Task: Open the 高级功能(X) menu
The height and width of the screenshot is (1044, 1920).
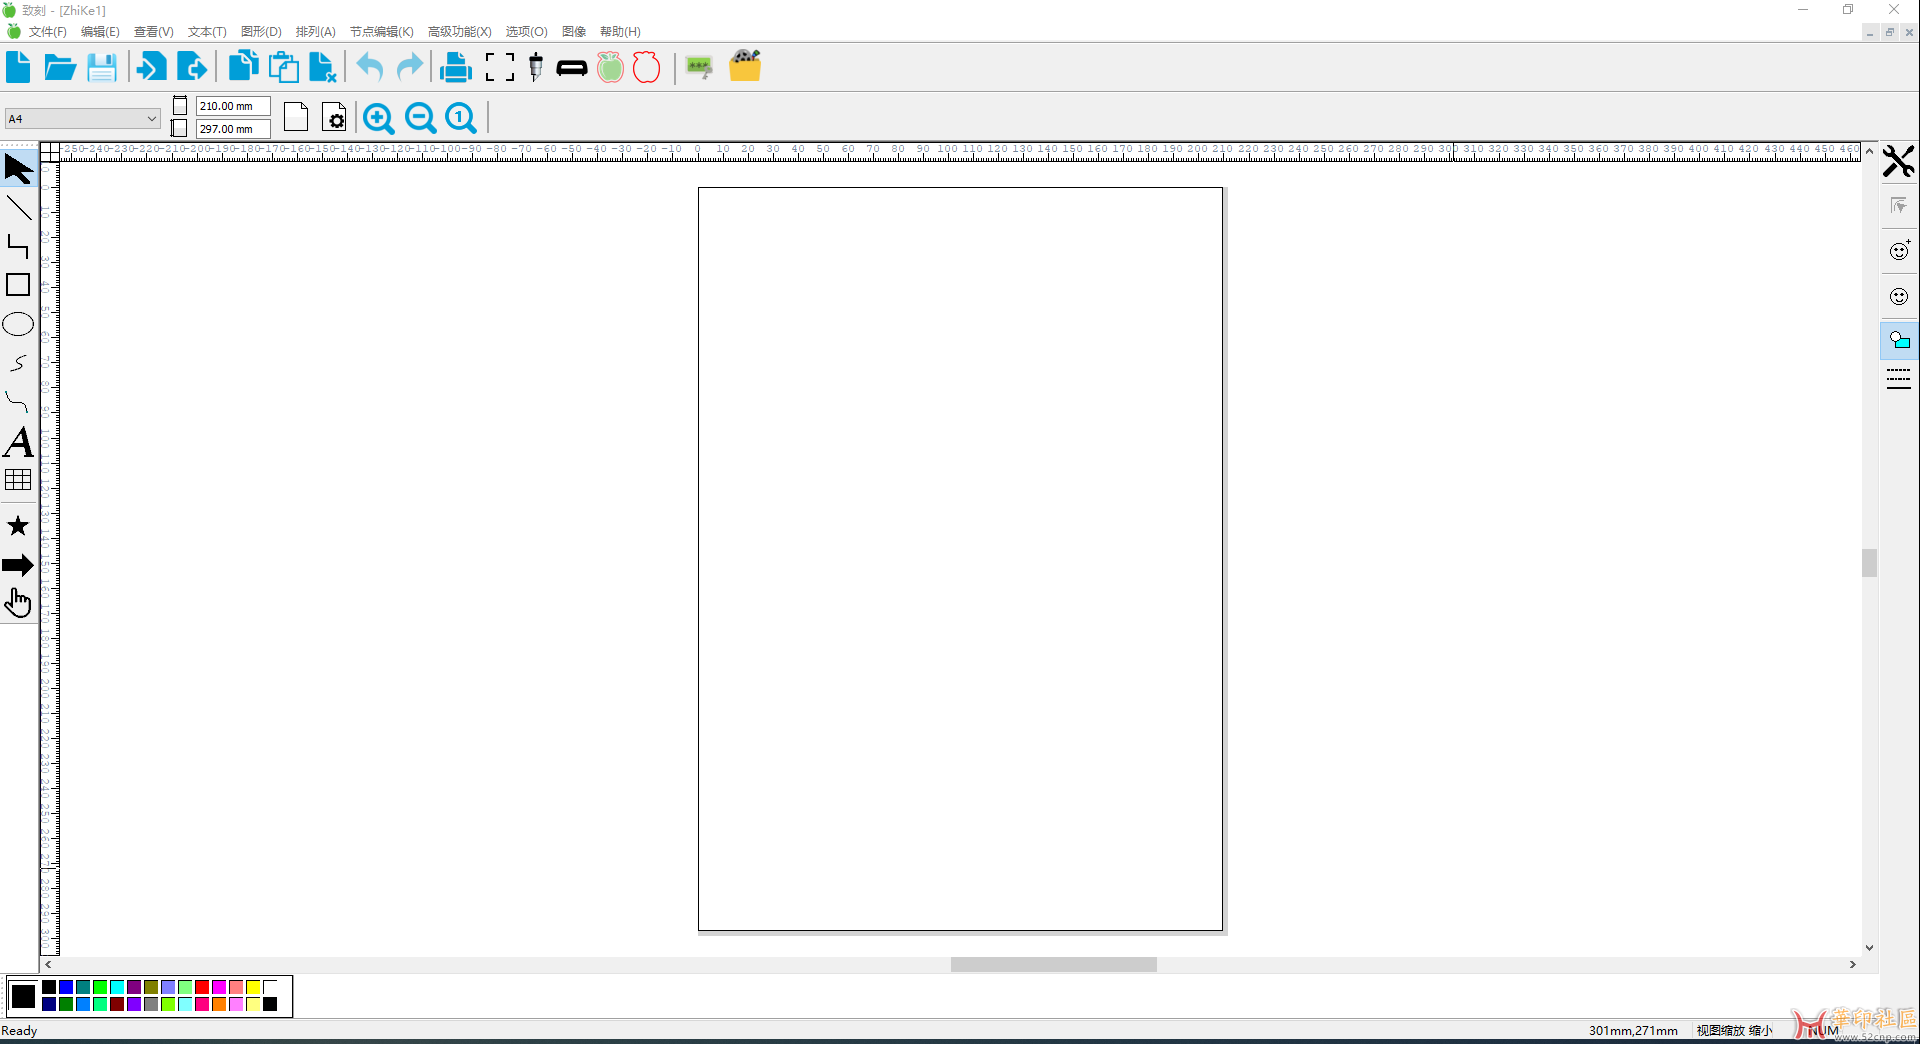Action: [459, 32]
